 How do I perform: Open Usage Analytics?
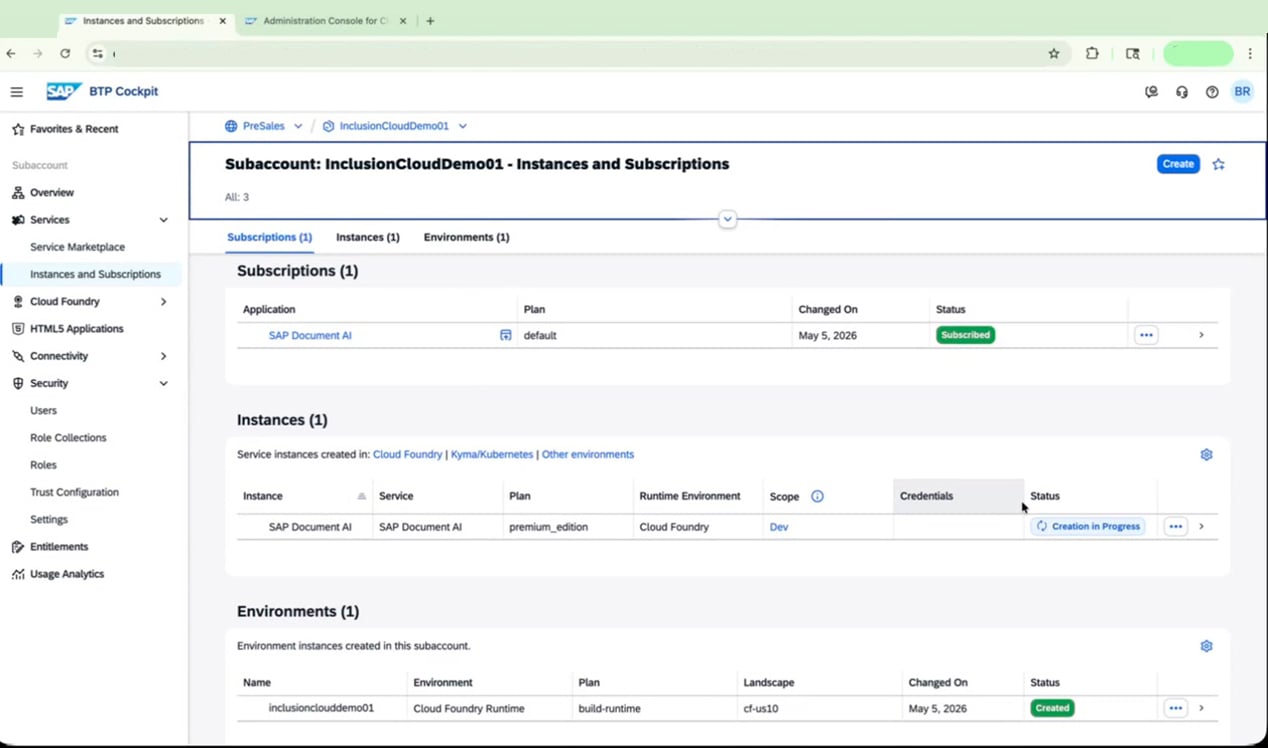click(x=67, y=575)
